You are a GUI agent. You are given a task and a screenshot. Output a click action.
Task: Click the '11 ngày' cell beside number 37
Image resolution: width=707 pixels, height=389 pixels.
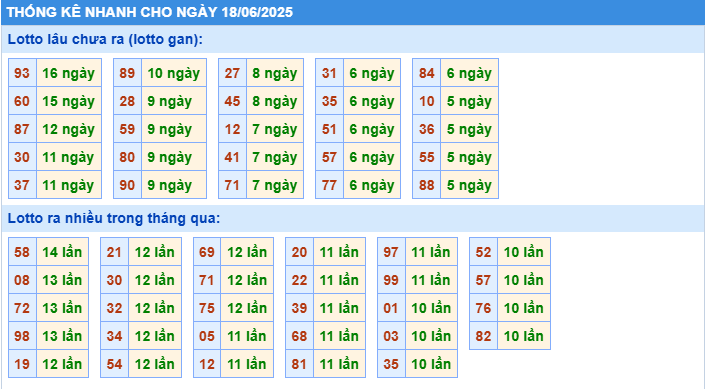[69, 184]
